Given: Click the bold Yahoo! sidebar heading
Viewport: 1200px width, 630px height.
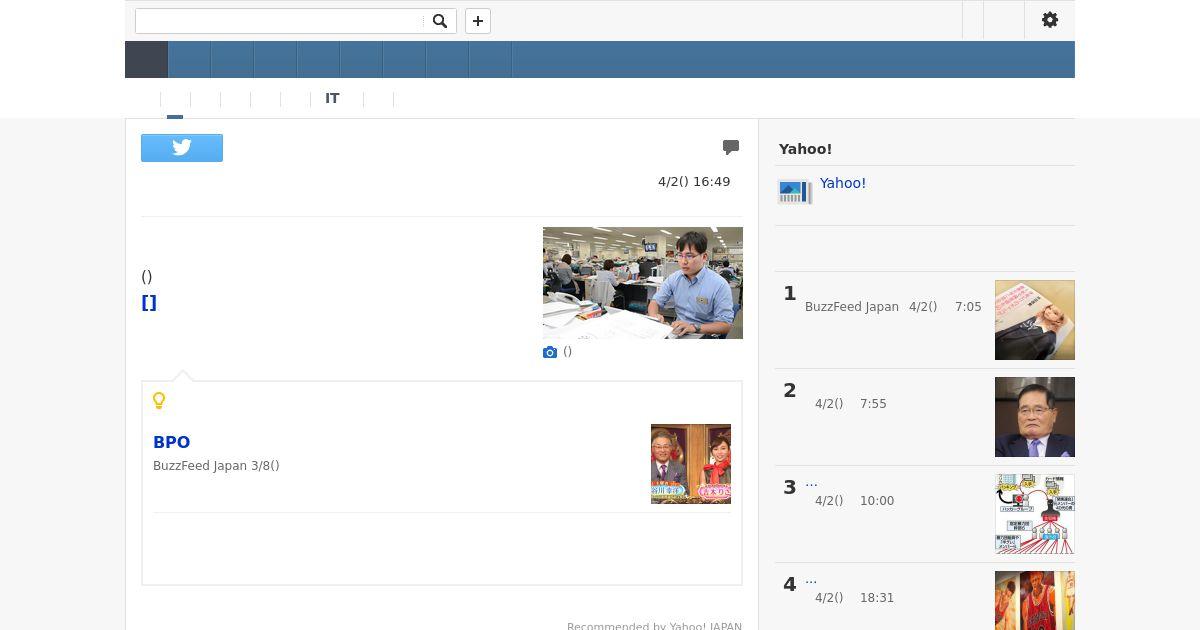Looking at the screenshot, I should (x=805, y=149).
